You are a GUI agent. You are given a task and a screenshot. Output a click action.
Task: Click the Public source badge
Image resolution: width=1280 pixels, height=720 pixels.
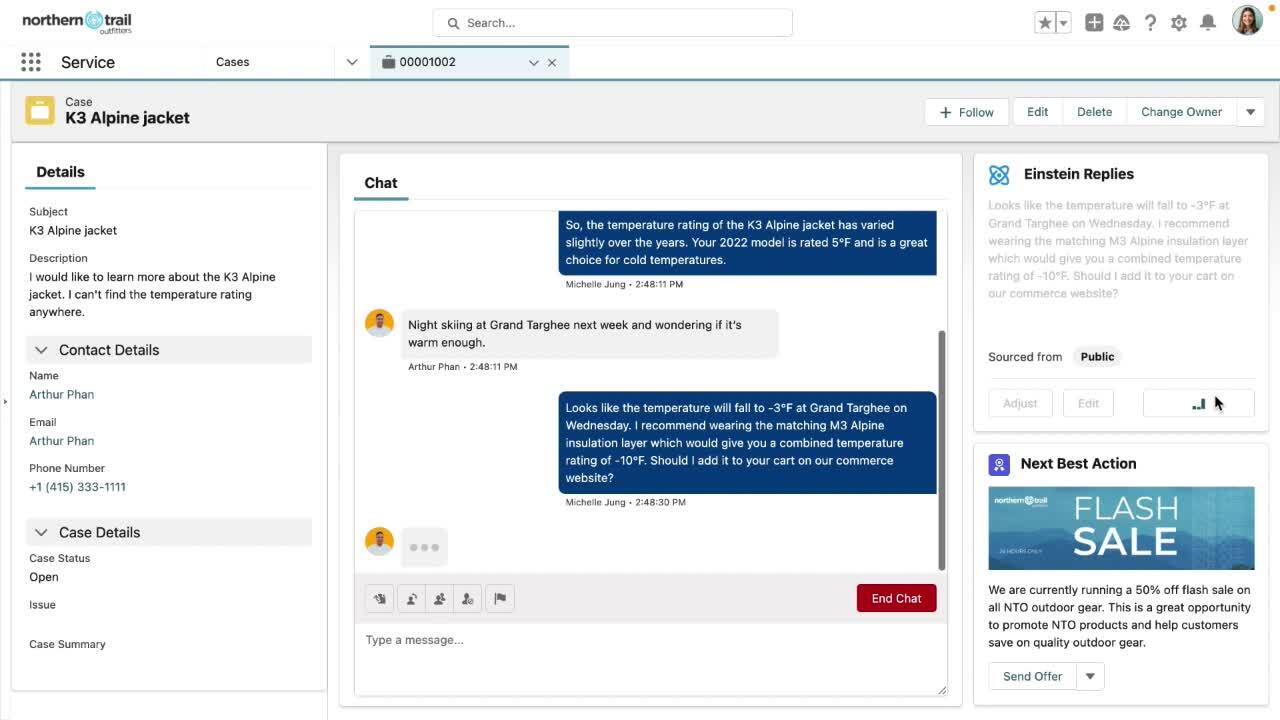[x=1097, y=357]
